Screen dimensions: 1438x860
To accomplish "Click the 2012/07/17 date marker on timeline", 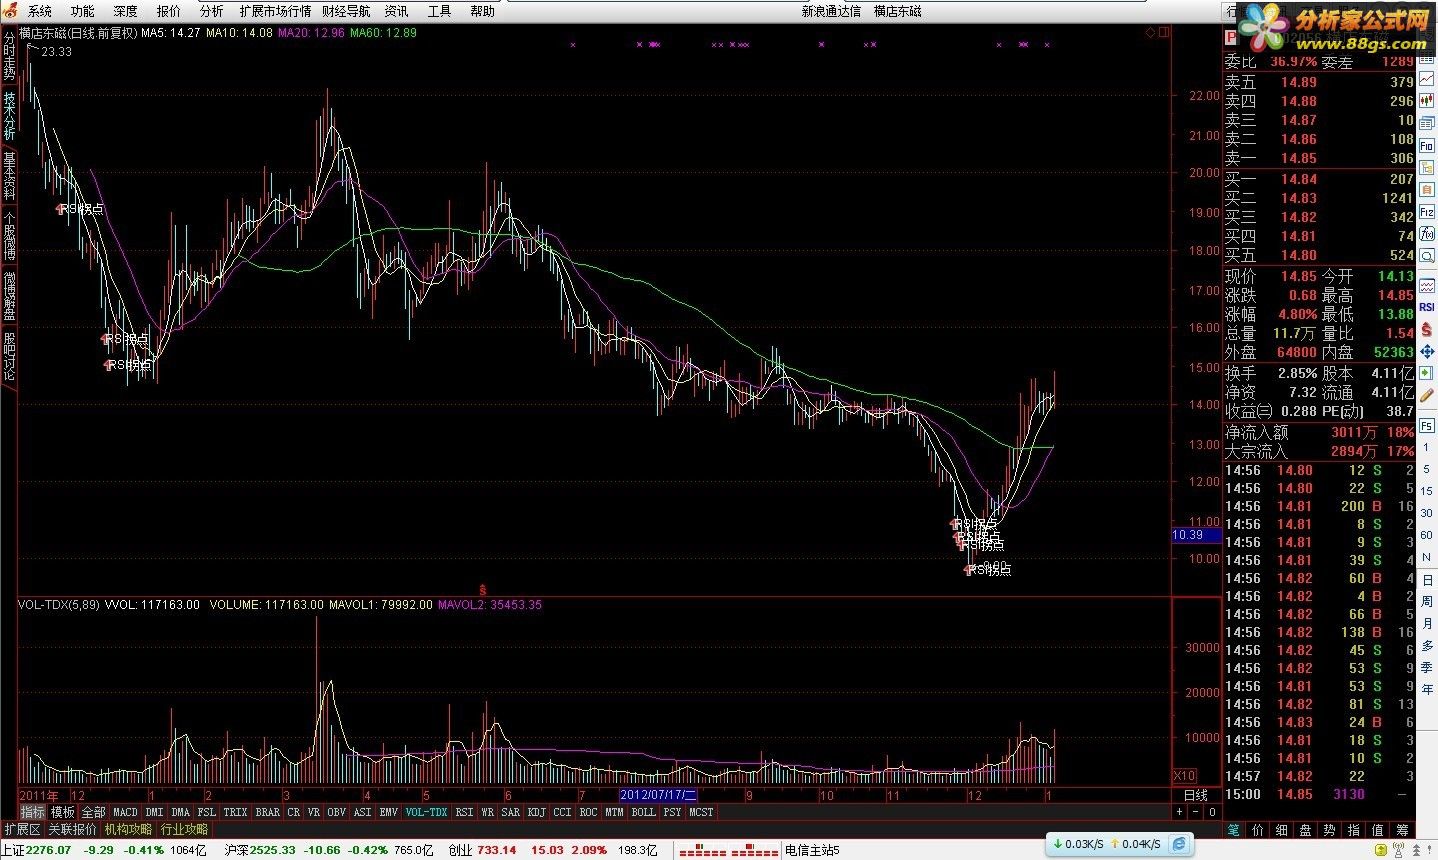I will (x=658, y=795).
